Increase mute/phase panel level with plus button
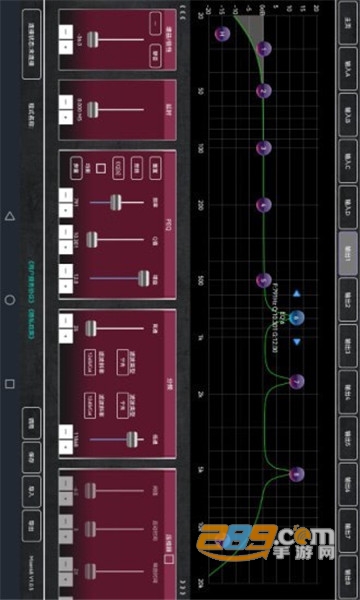Screen dimensions: 360x600 click(x=66, y=47)
